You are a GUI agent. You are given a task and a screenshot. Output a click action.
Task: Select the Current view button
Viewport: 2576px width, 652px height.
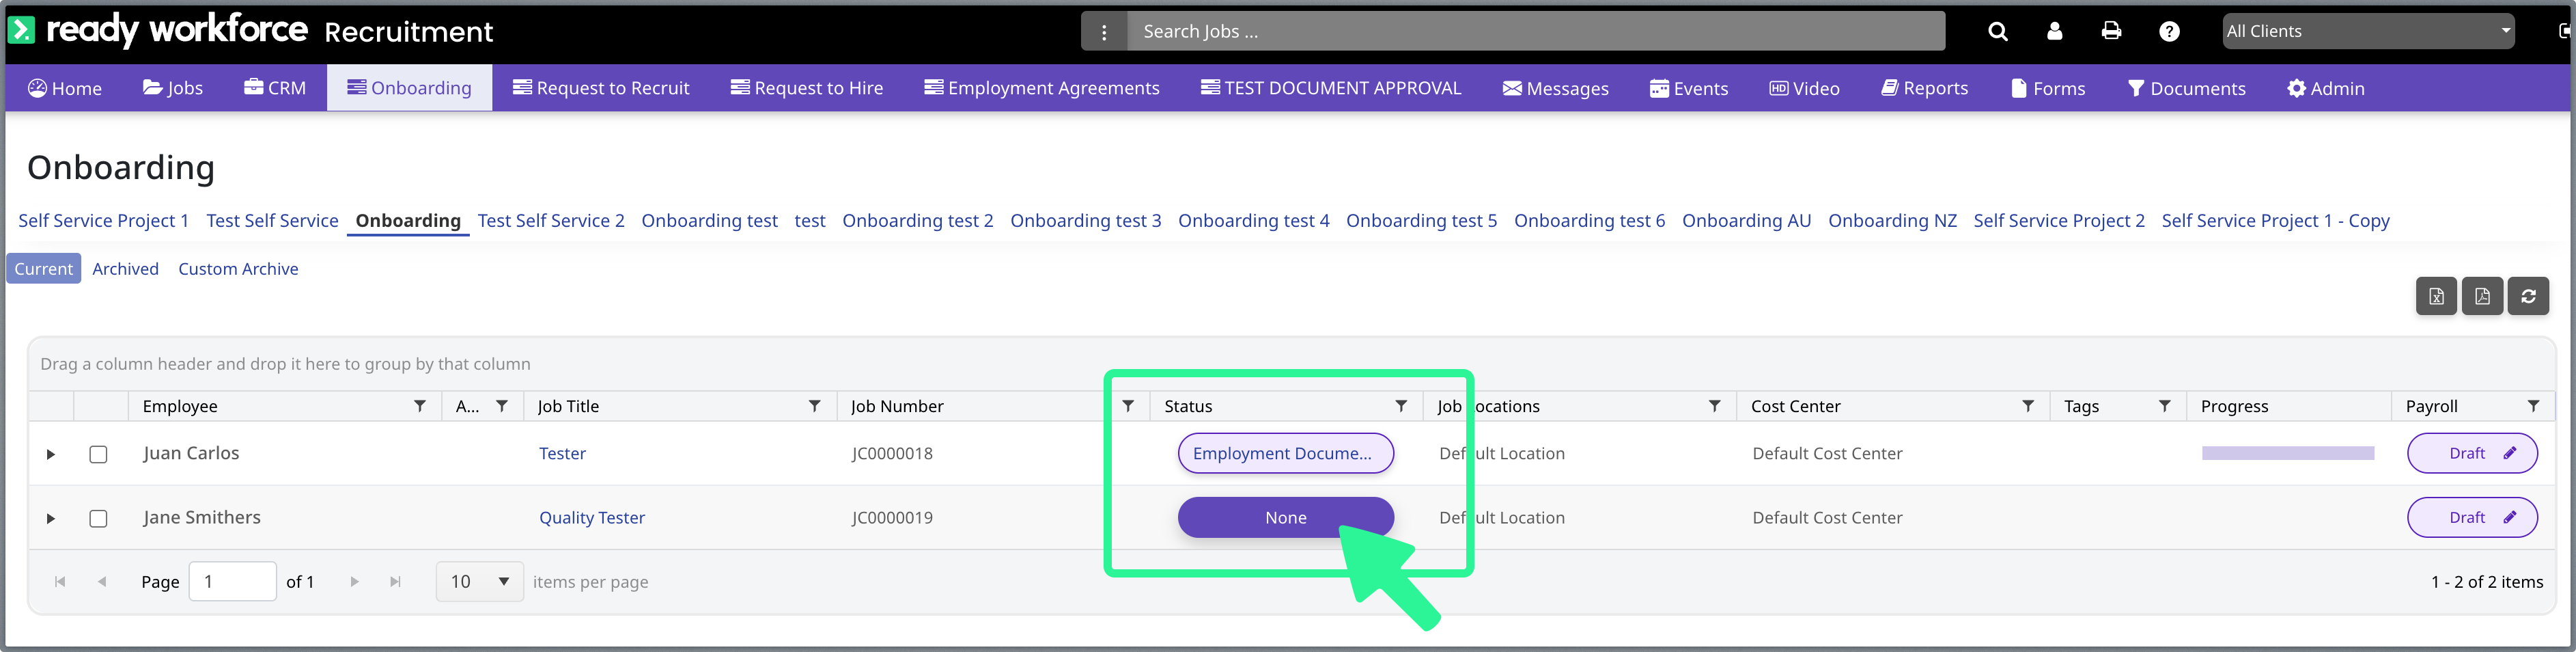44,269
